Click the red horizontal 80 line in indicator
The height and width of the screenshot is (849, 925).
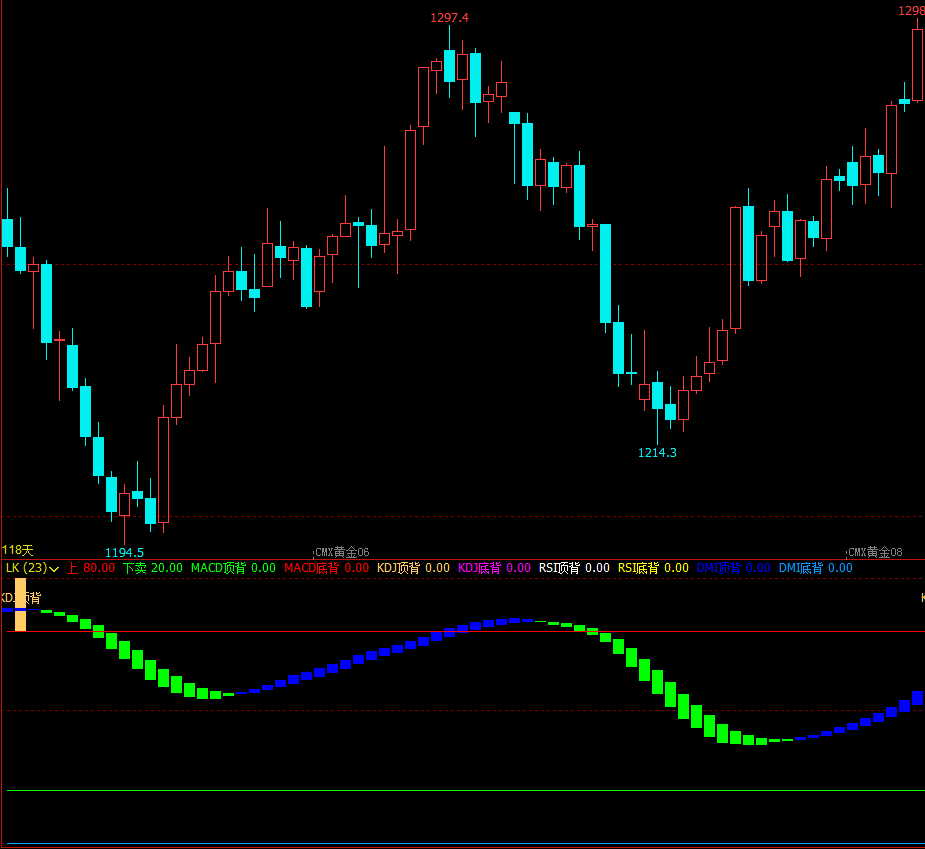tap(466, 631)
